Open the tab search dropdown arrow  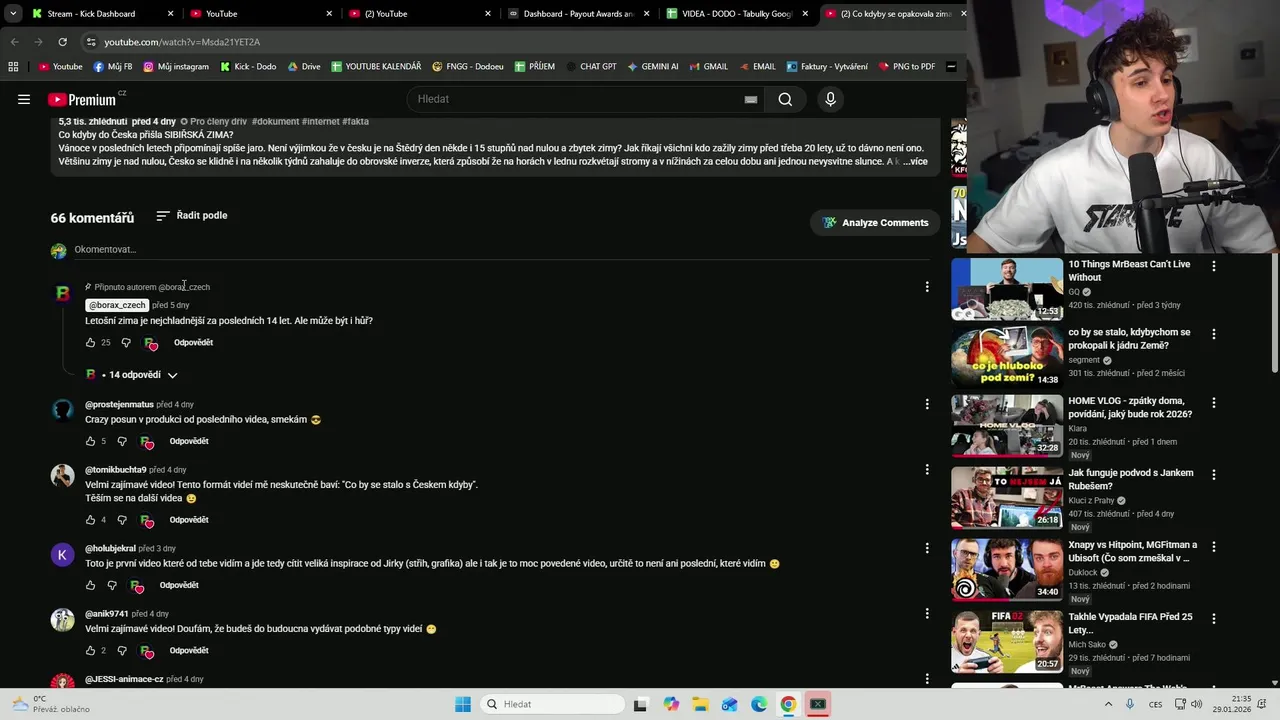13,14
